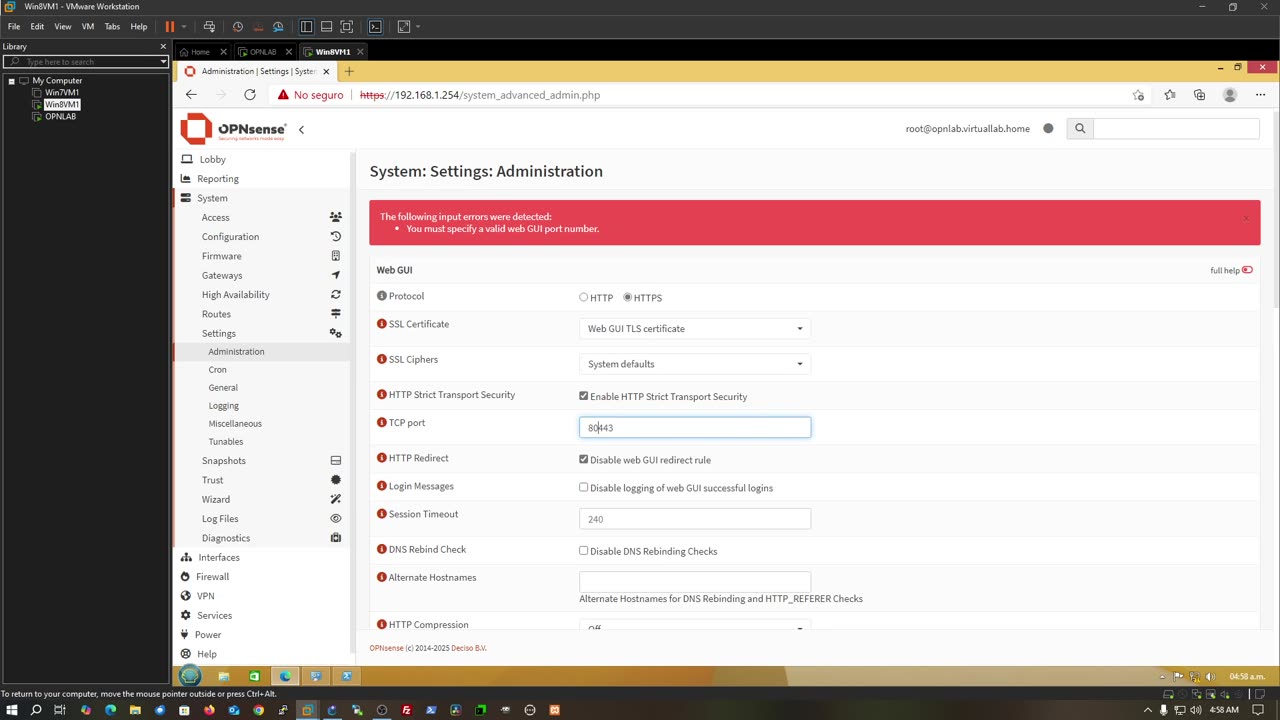This screenshot has height=720, width=1280.
Task: Click the guest VM Start orb
Action: [x=190, y=676]
